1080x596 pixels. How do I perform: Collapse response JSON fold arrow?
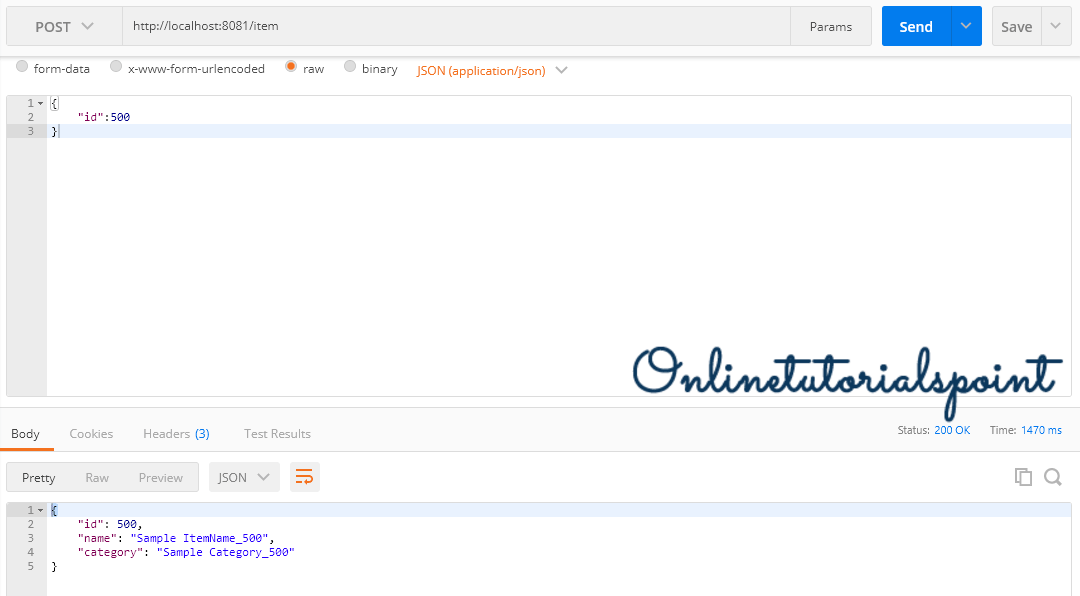pyautogui.click(x=40, y=511)
